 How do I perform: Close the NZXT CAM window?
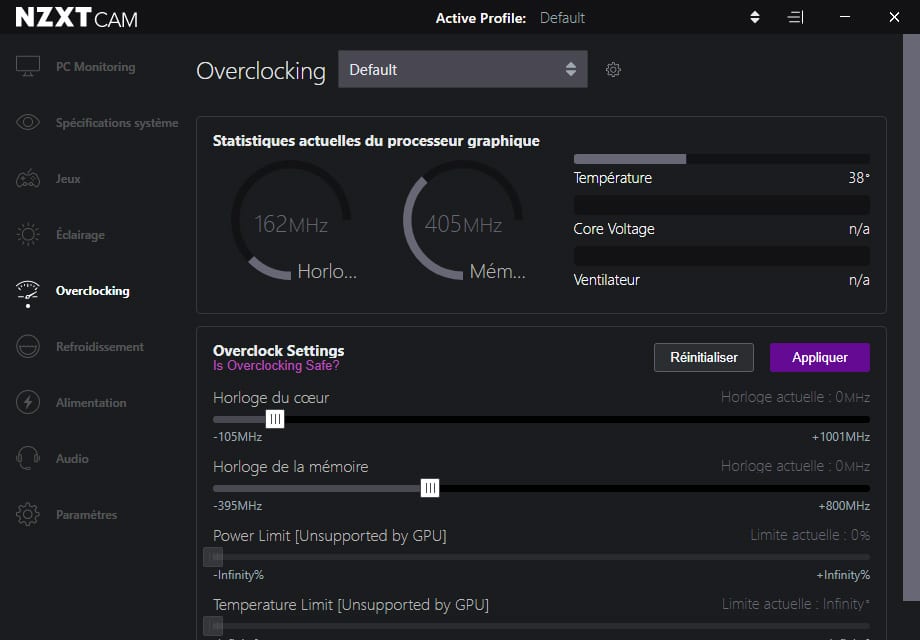(894, 17)
